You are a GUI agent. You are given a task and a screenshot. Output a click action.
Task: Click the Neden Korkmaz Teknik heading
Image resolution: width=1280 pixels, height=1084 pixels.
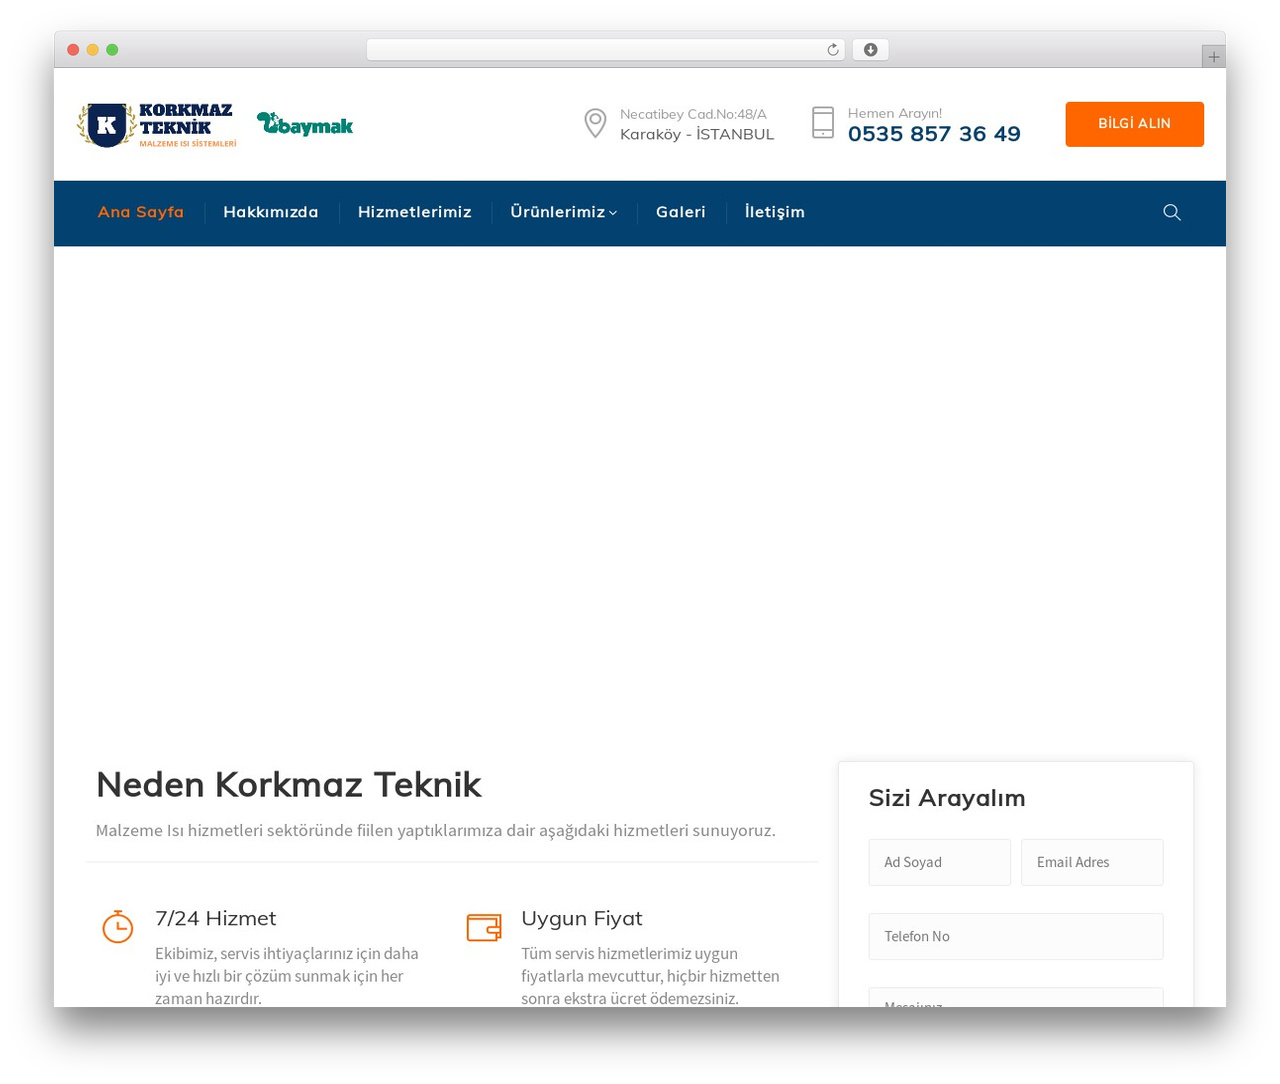(x=289, y=785)
